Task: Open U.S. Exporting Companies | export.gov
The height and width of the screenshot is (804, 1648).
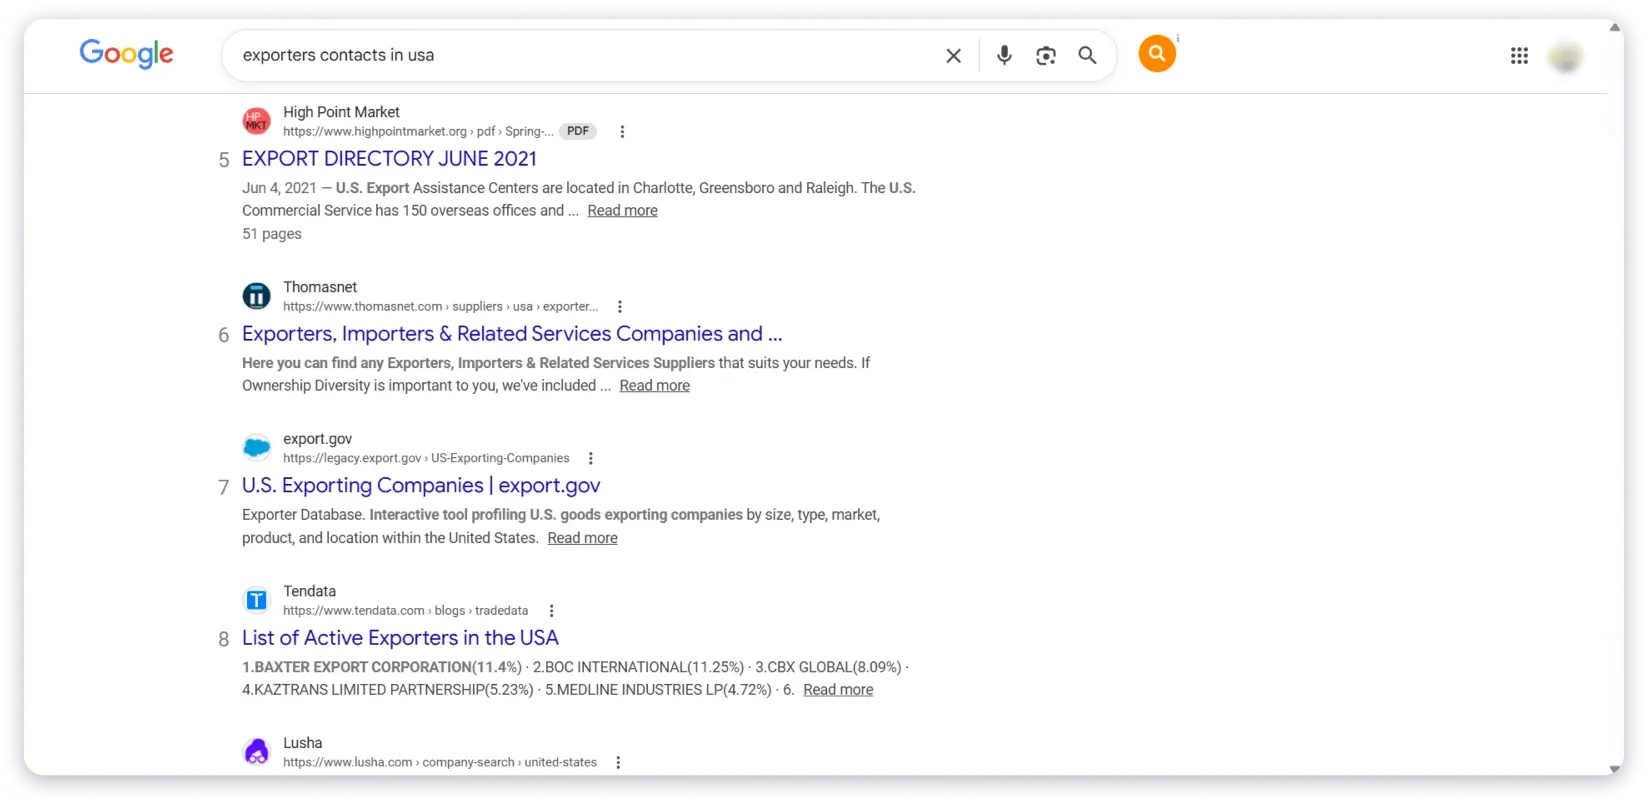Action: pos(421,486)
